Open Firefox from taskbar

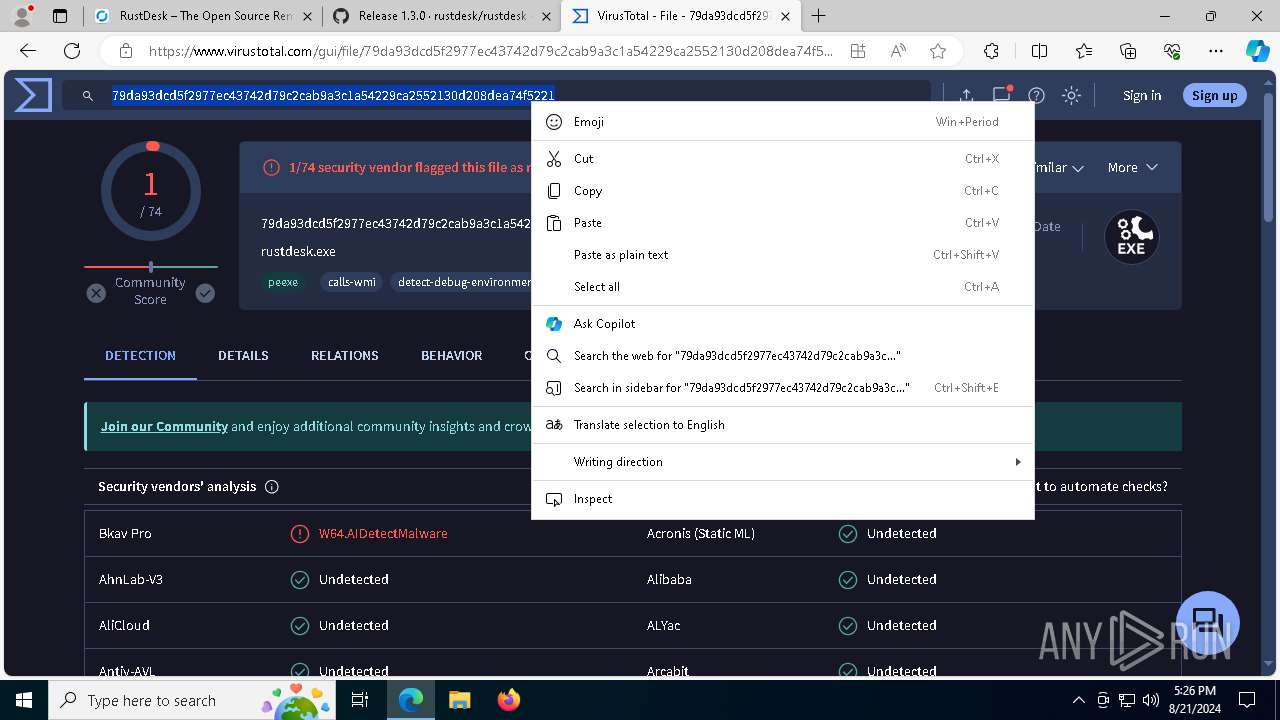click(x=509, y=700)
